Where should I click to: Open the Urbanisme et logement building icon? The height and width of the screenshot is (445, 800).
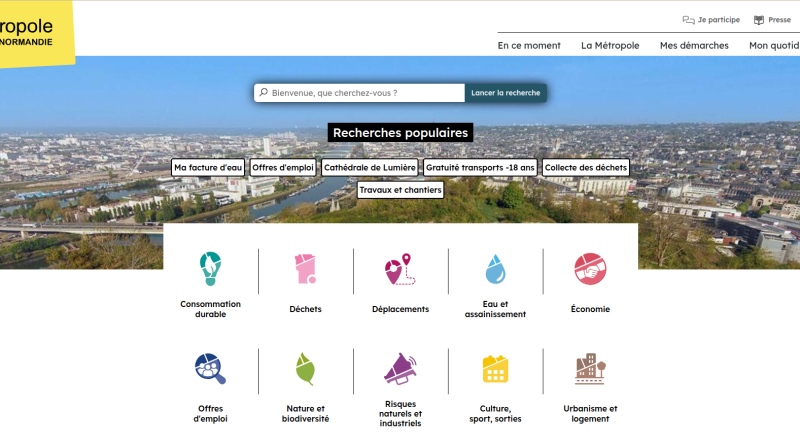click(590, 369)
